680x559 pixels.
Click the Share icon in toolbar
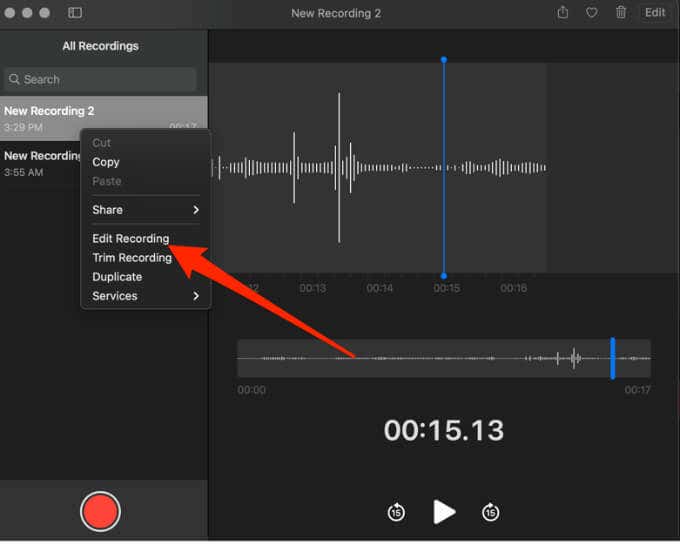(563, 13)
